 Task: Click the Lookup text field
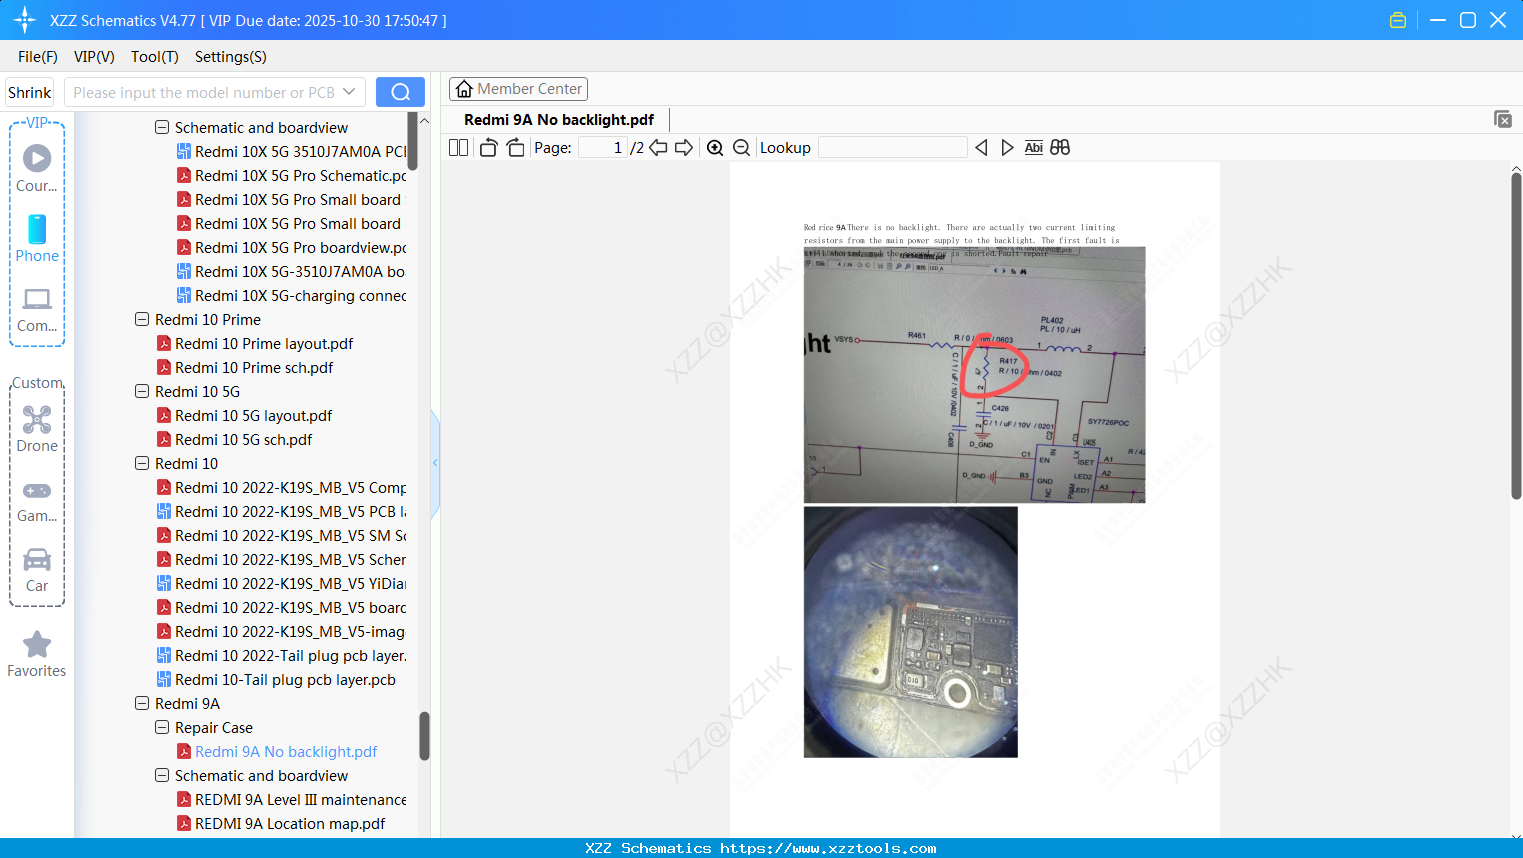(893, 148)
